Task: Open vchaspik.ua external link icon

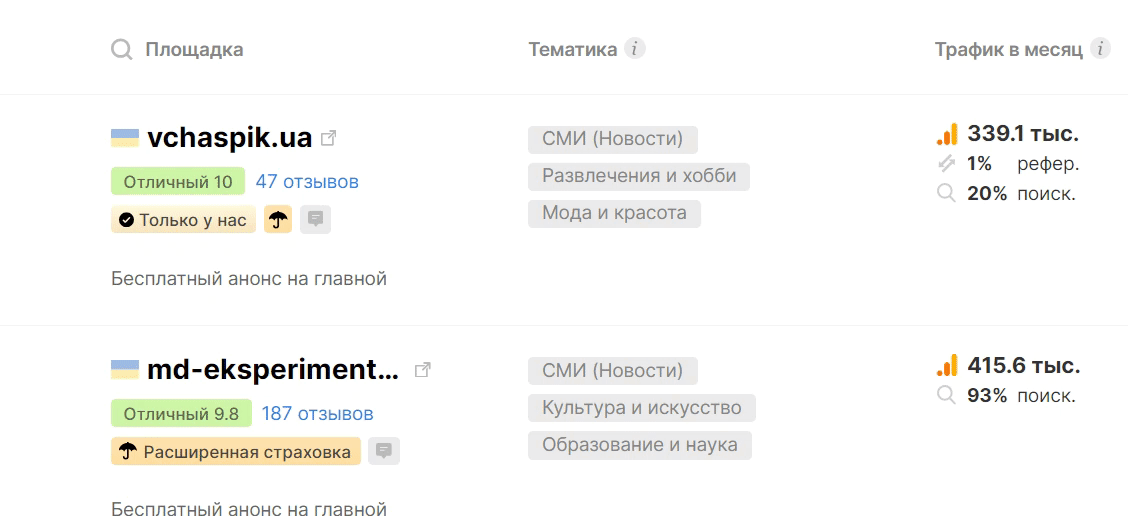Action: tap(328, 138)
